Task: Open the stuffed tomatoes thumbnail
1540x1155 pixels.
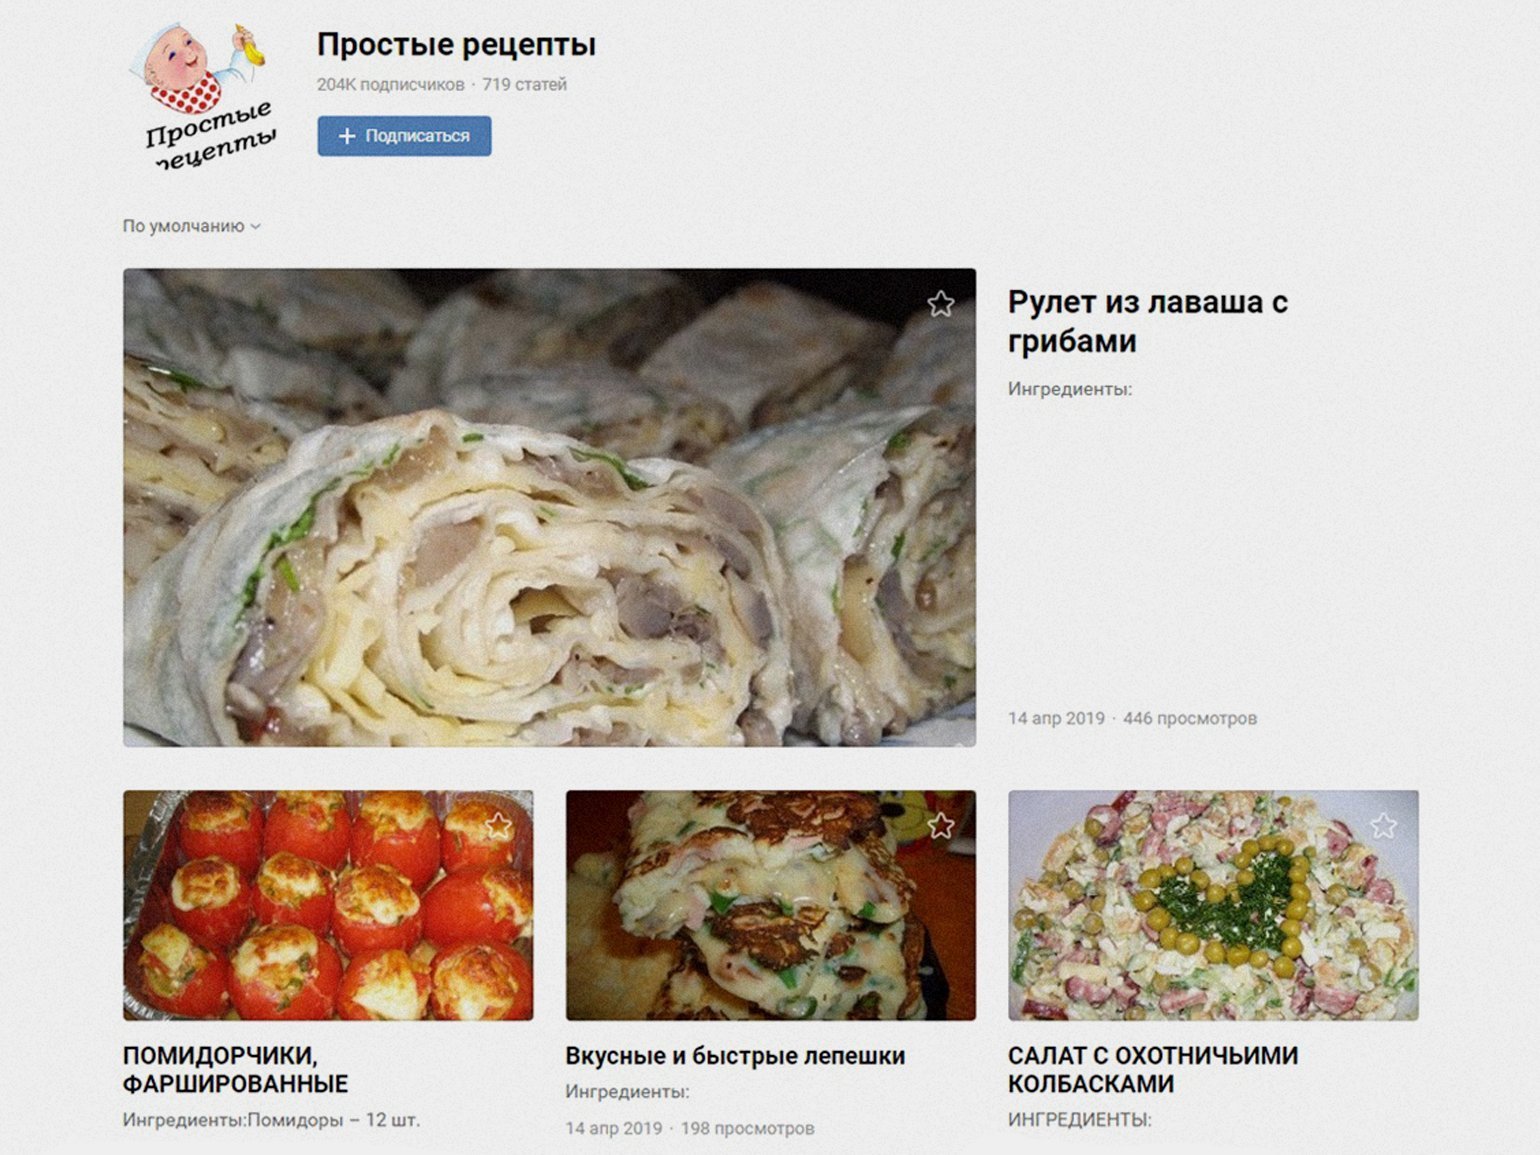Action: (x=328, y=905)
